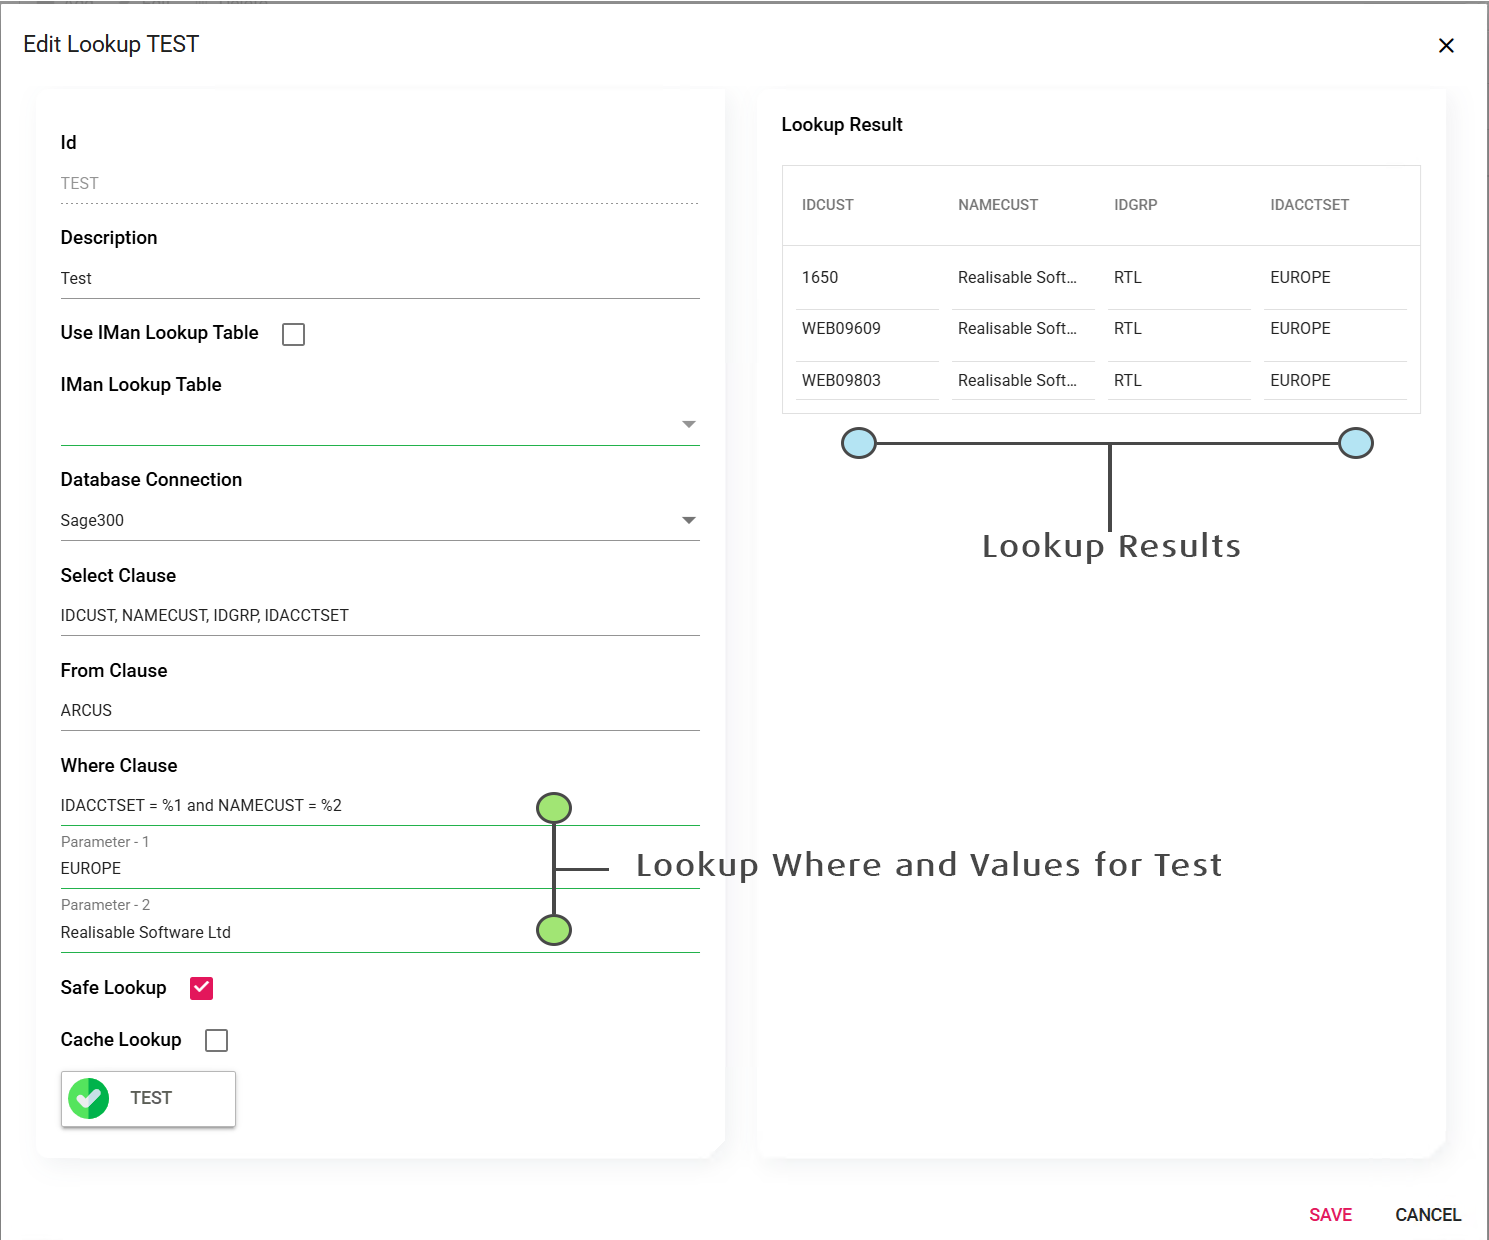Edit the Select Clause field

coord(379,615)
